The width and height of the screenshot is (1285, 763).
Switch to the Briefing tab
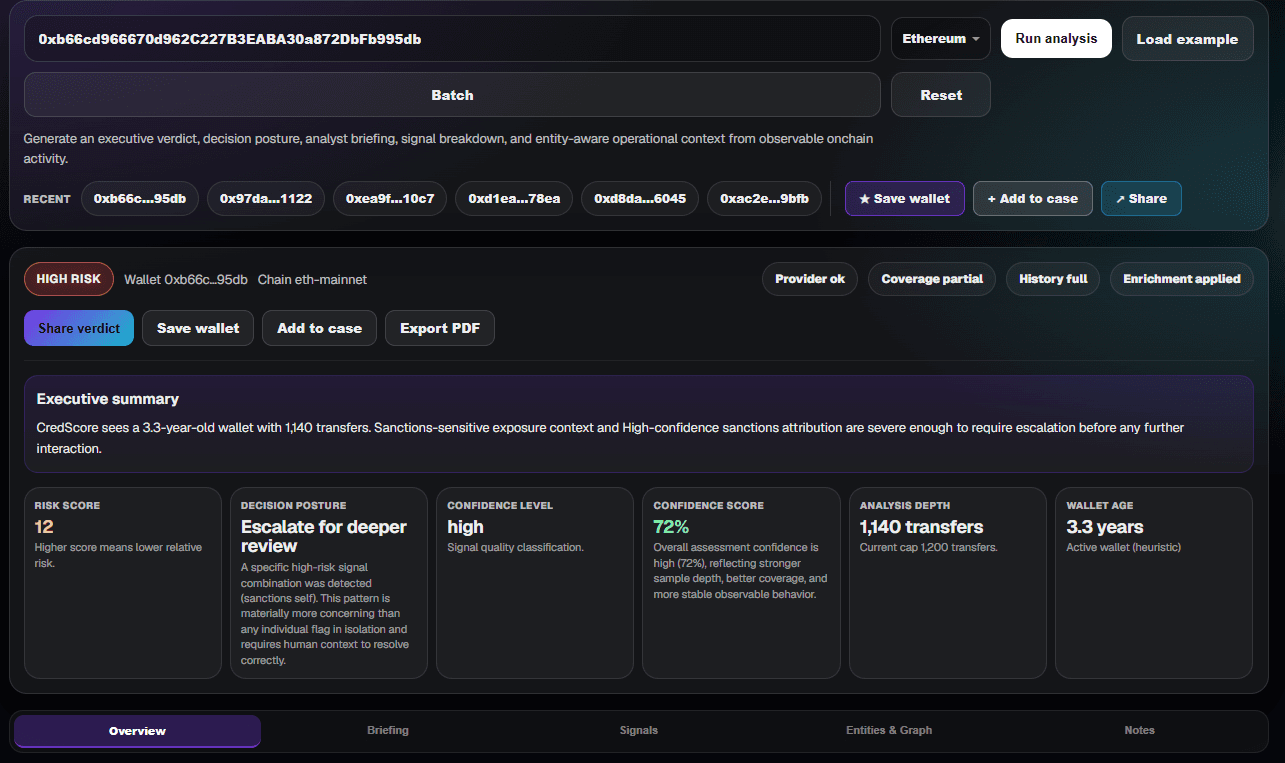pos(388,731)
